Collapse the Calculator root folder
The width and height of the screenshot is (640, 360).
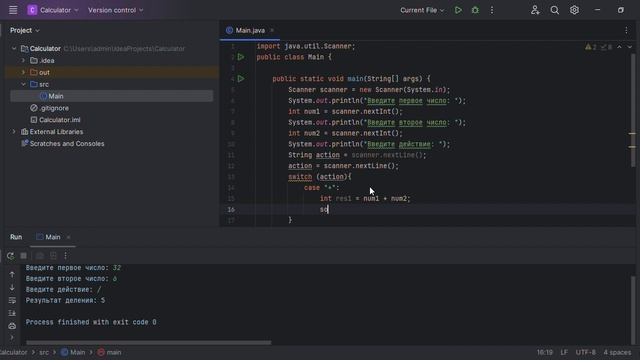14,49
